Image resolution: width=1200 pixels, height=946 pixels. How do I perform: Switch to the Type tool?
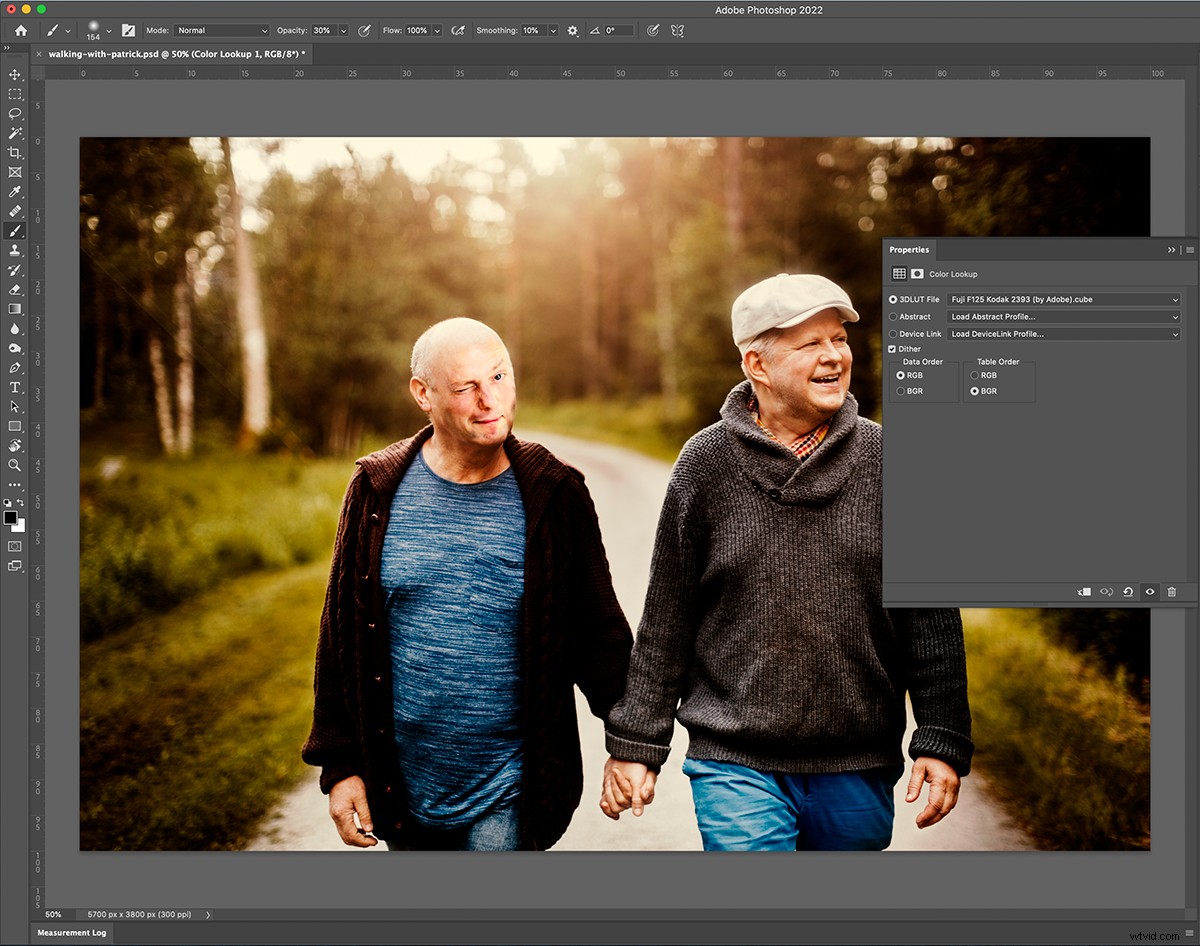(15, 386)
